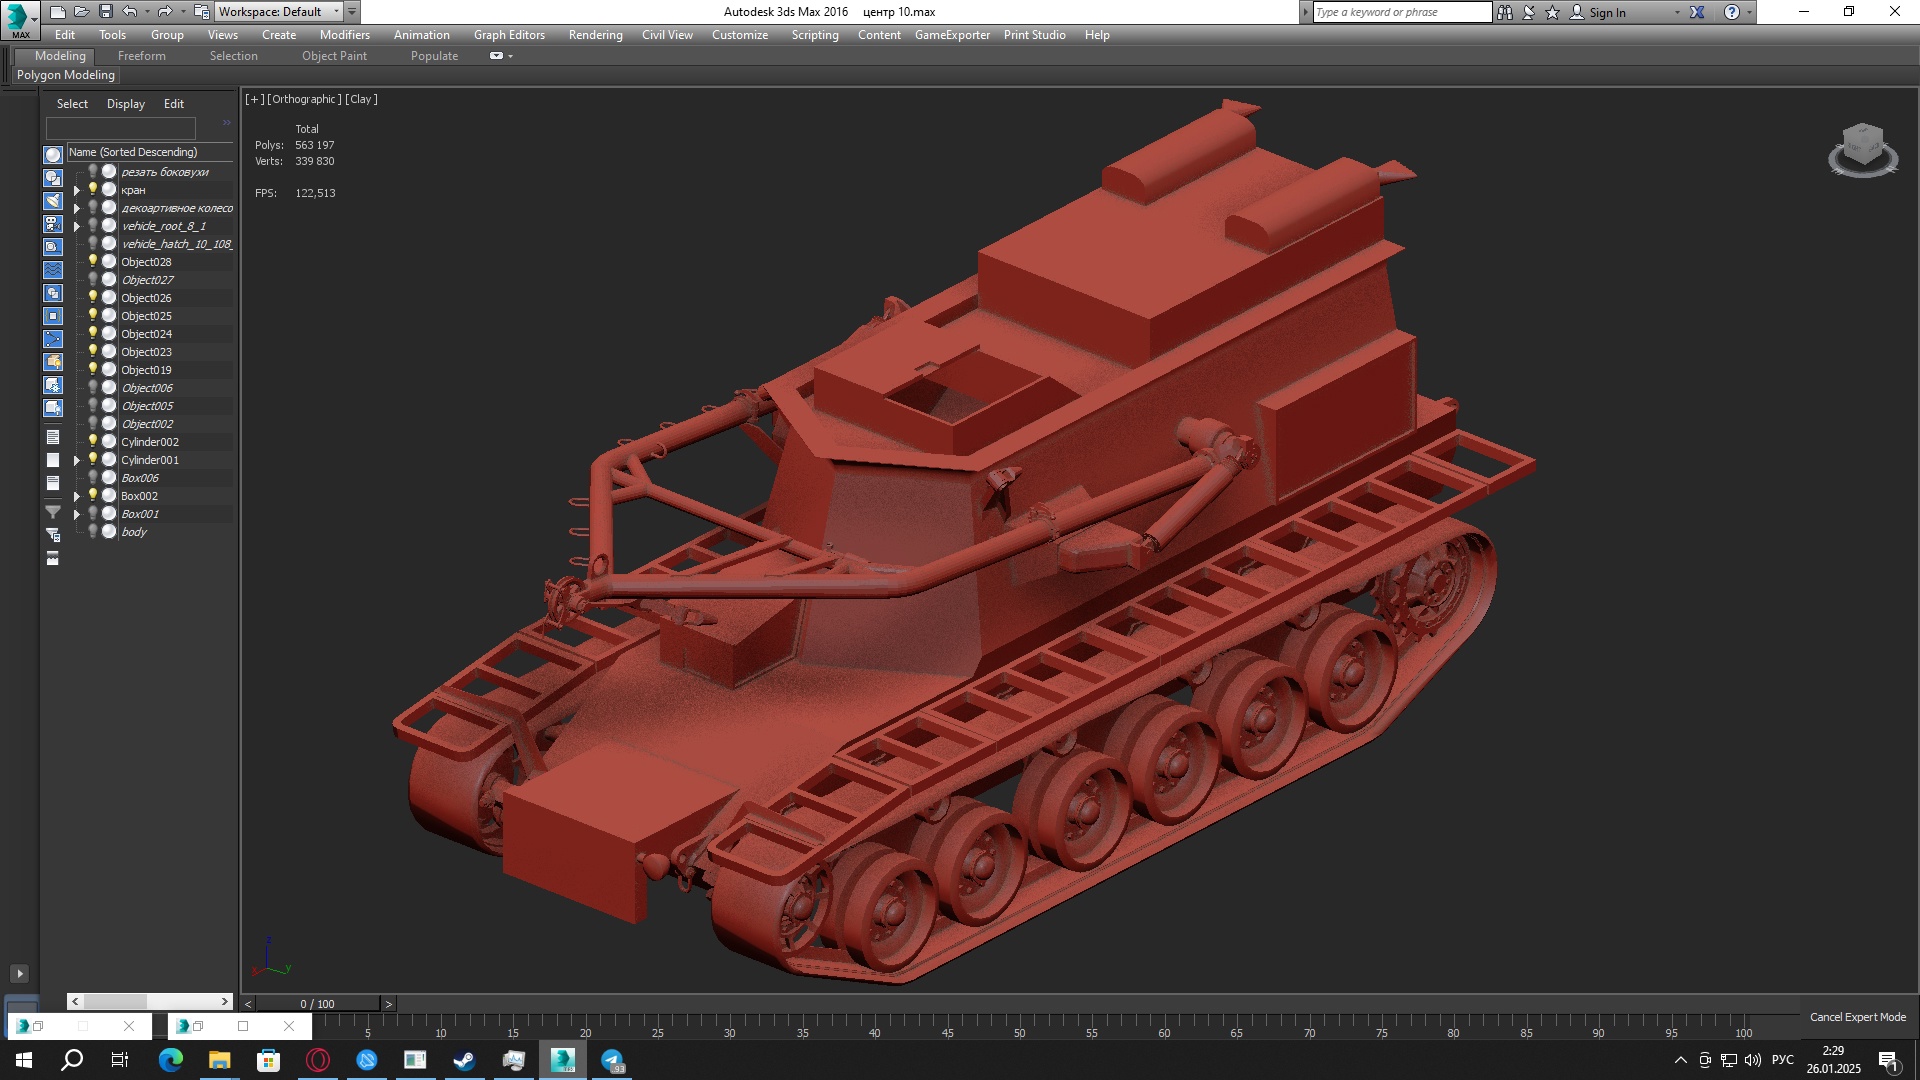Open the Modifiers menu
Viewport: 1920px width, 1080px height.
(344, 35)
